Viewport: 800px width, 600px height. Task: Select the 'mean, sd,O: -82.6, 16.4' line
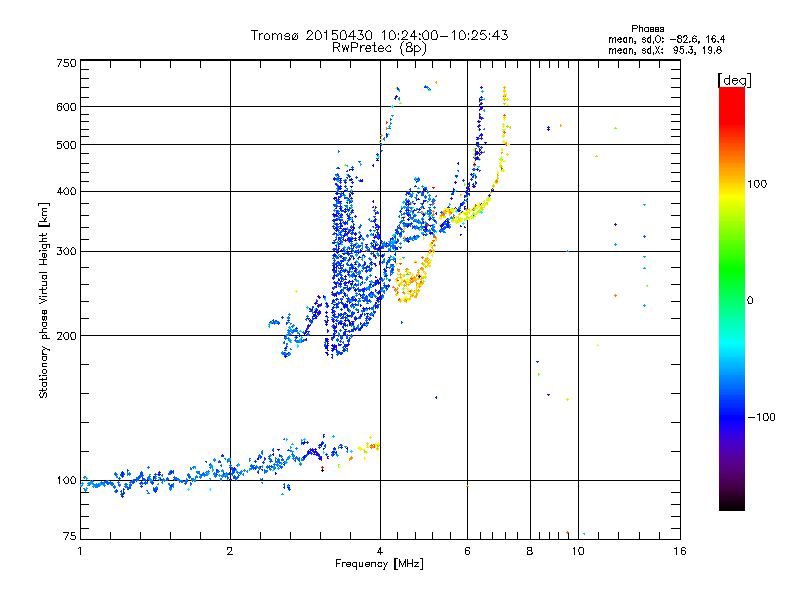tap(666, 39)
